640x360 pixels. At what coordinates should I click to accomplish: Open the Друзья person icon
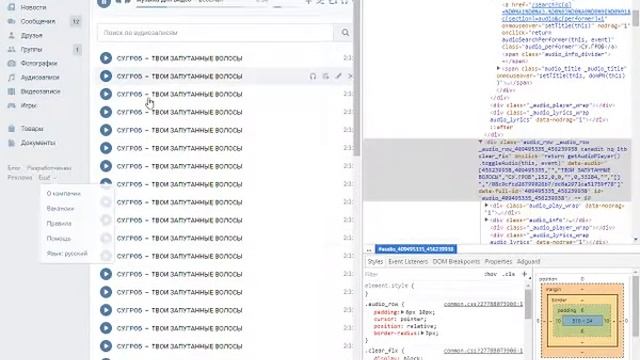click(x=11, y=36)
